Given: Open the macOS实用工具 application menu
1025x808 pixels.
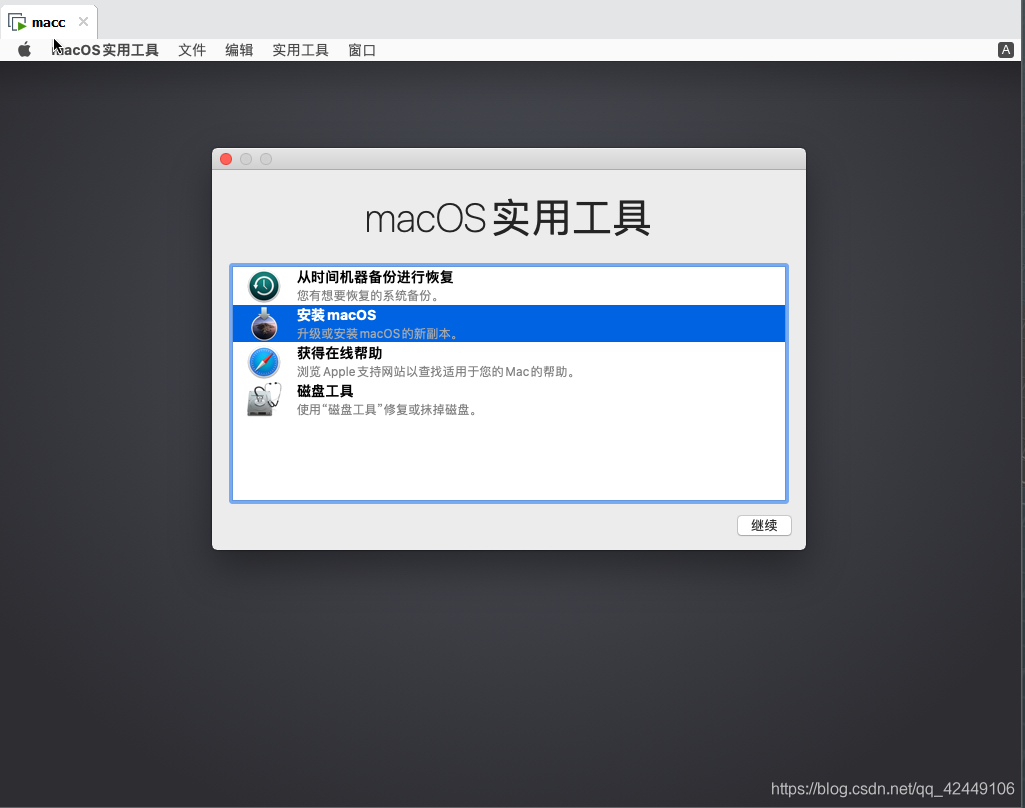Looking at the screenshot, I should click(105, 50).
